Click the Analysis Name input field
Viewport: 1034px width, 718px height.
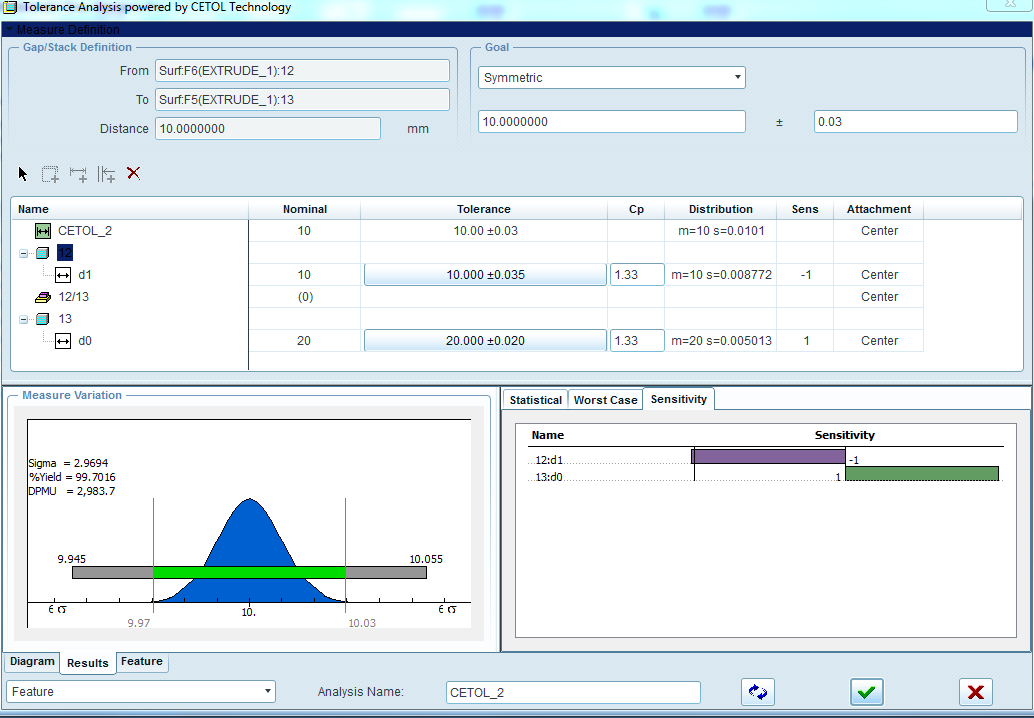pos(573,692)
